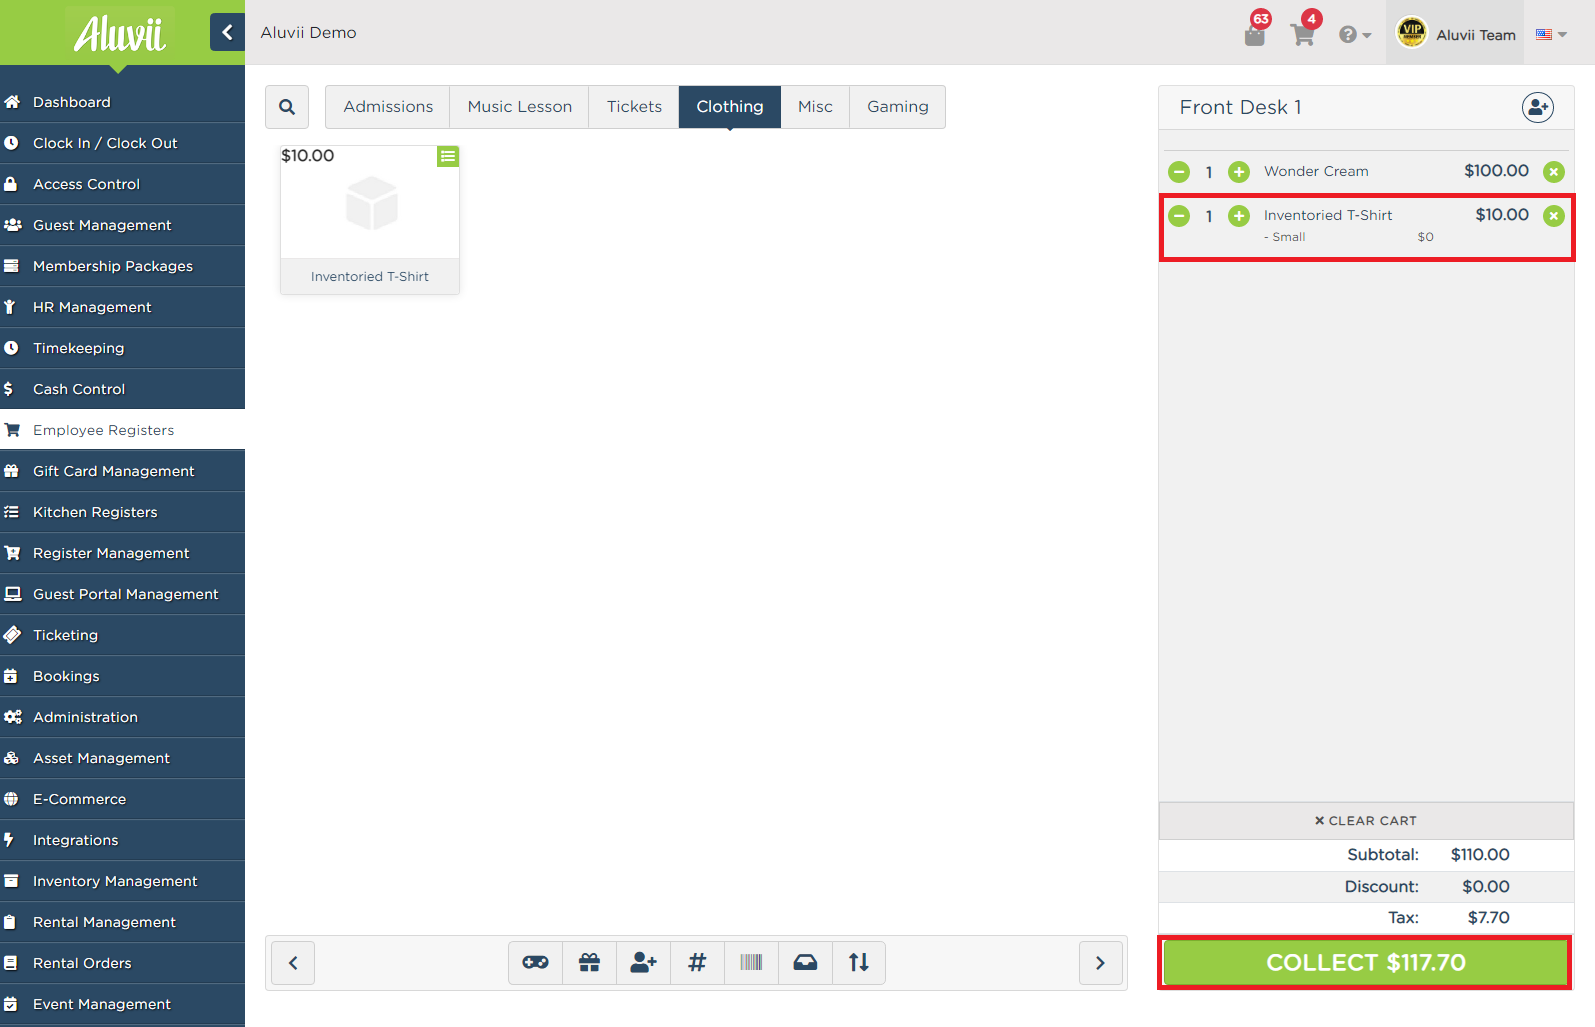This screenshot has height=1027, width=1595.
Task: Open Timekeeping in the sidebar
Action: (122, 348)
